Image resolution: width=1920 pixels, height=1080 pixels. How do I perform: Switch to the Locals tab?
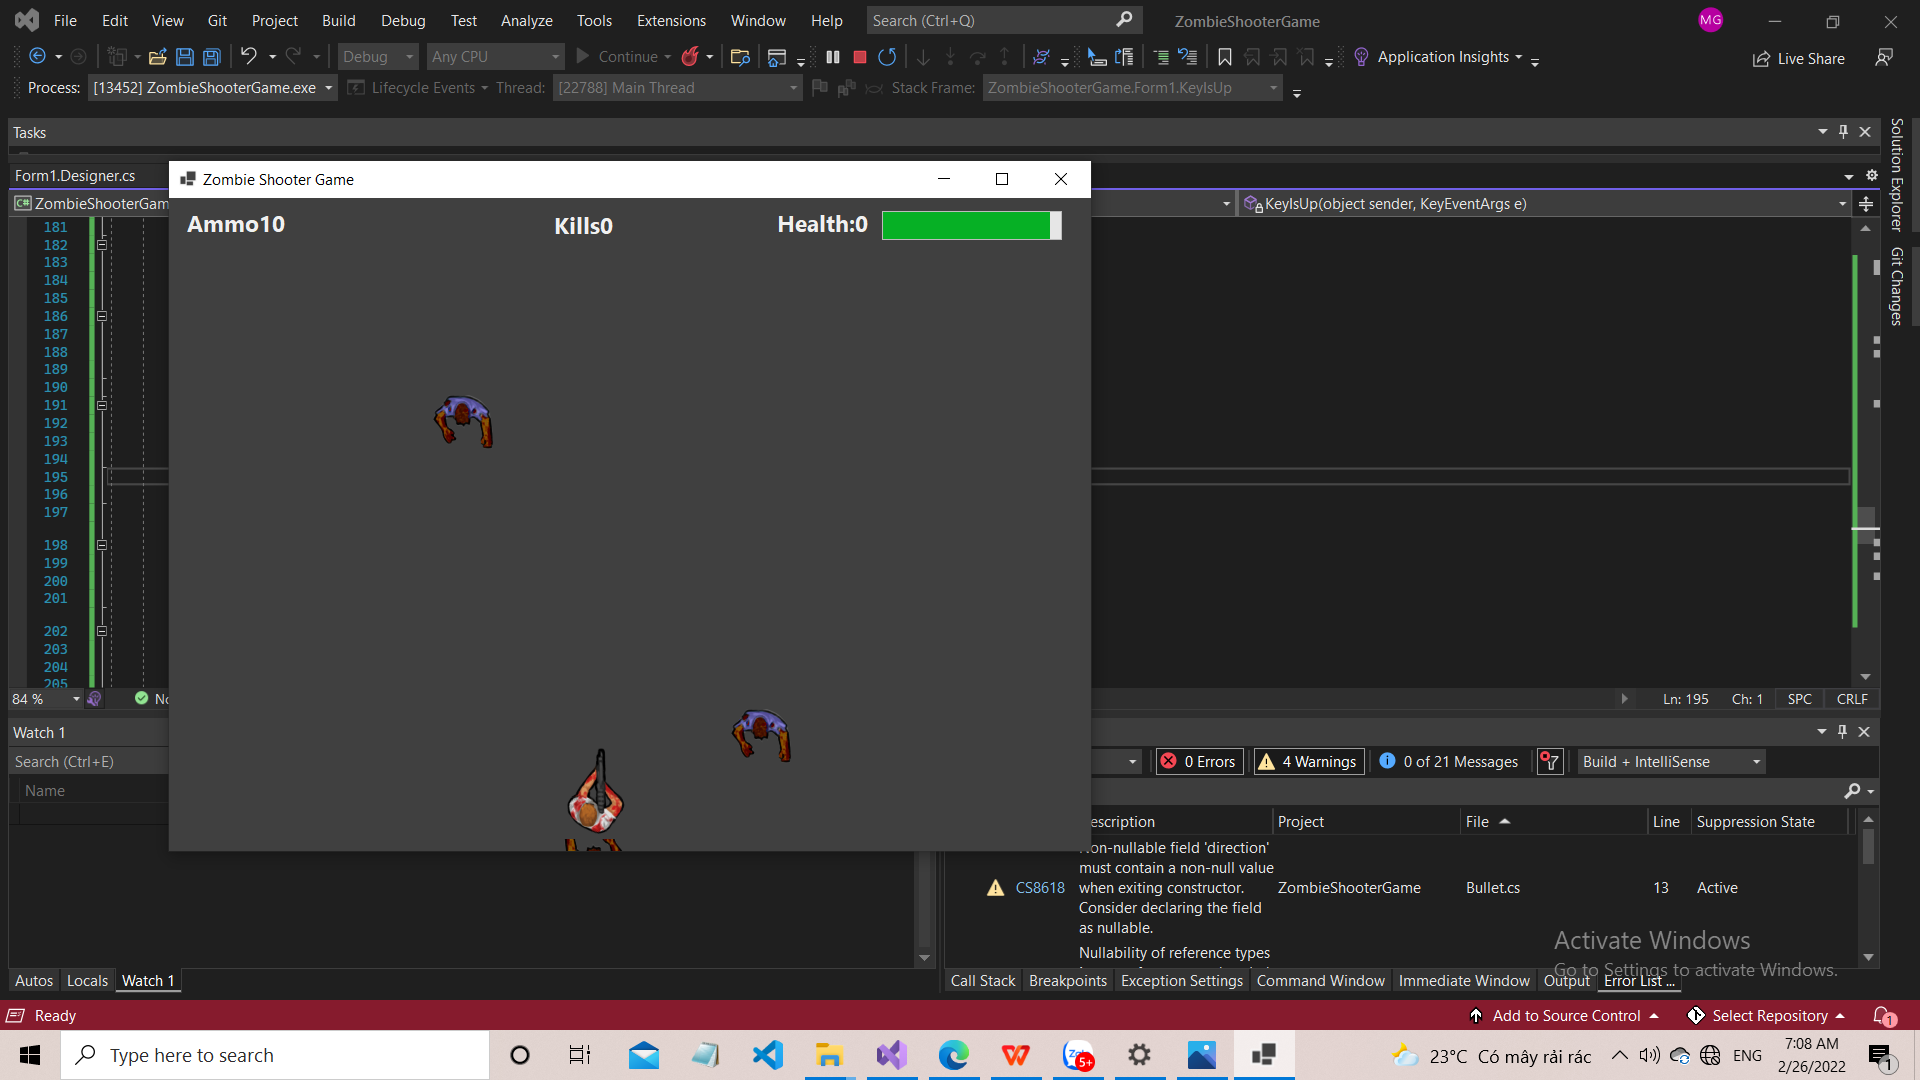click(x=87, y=981)
